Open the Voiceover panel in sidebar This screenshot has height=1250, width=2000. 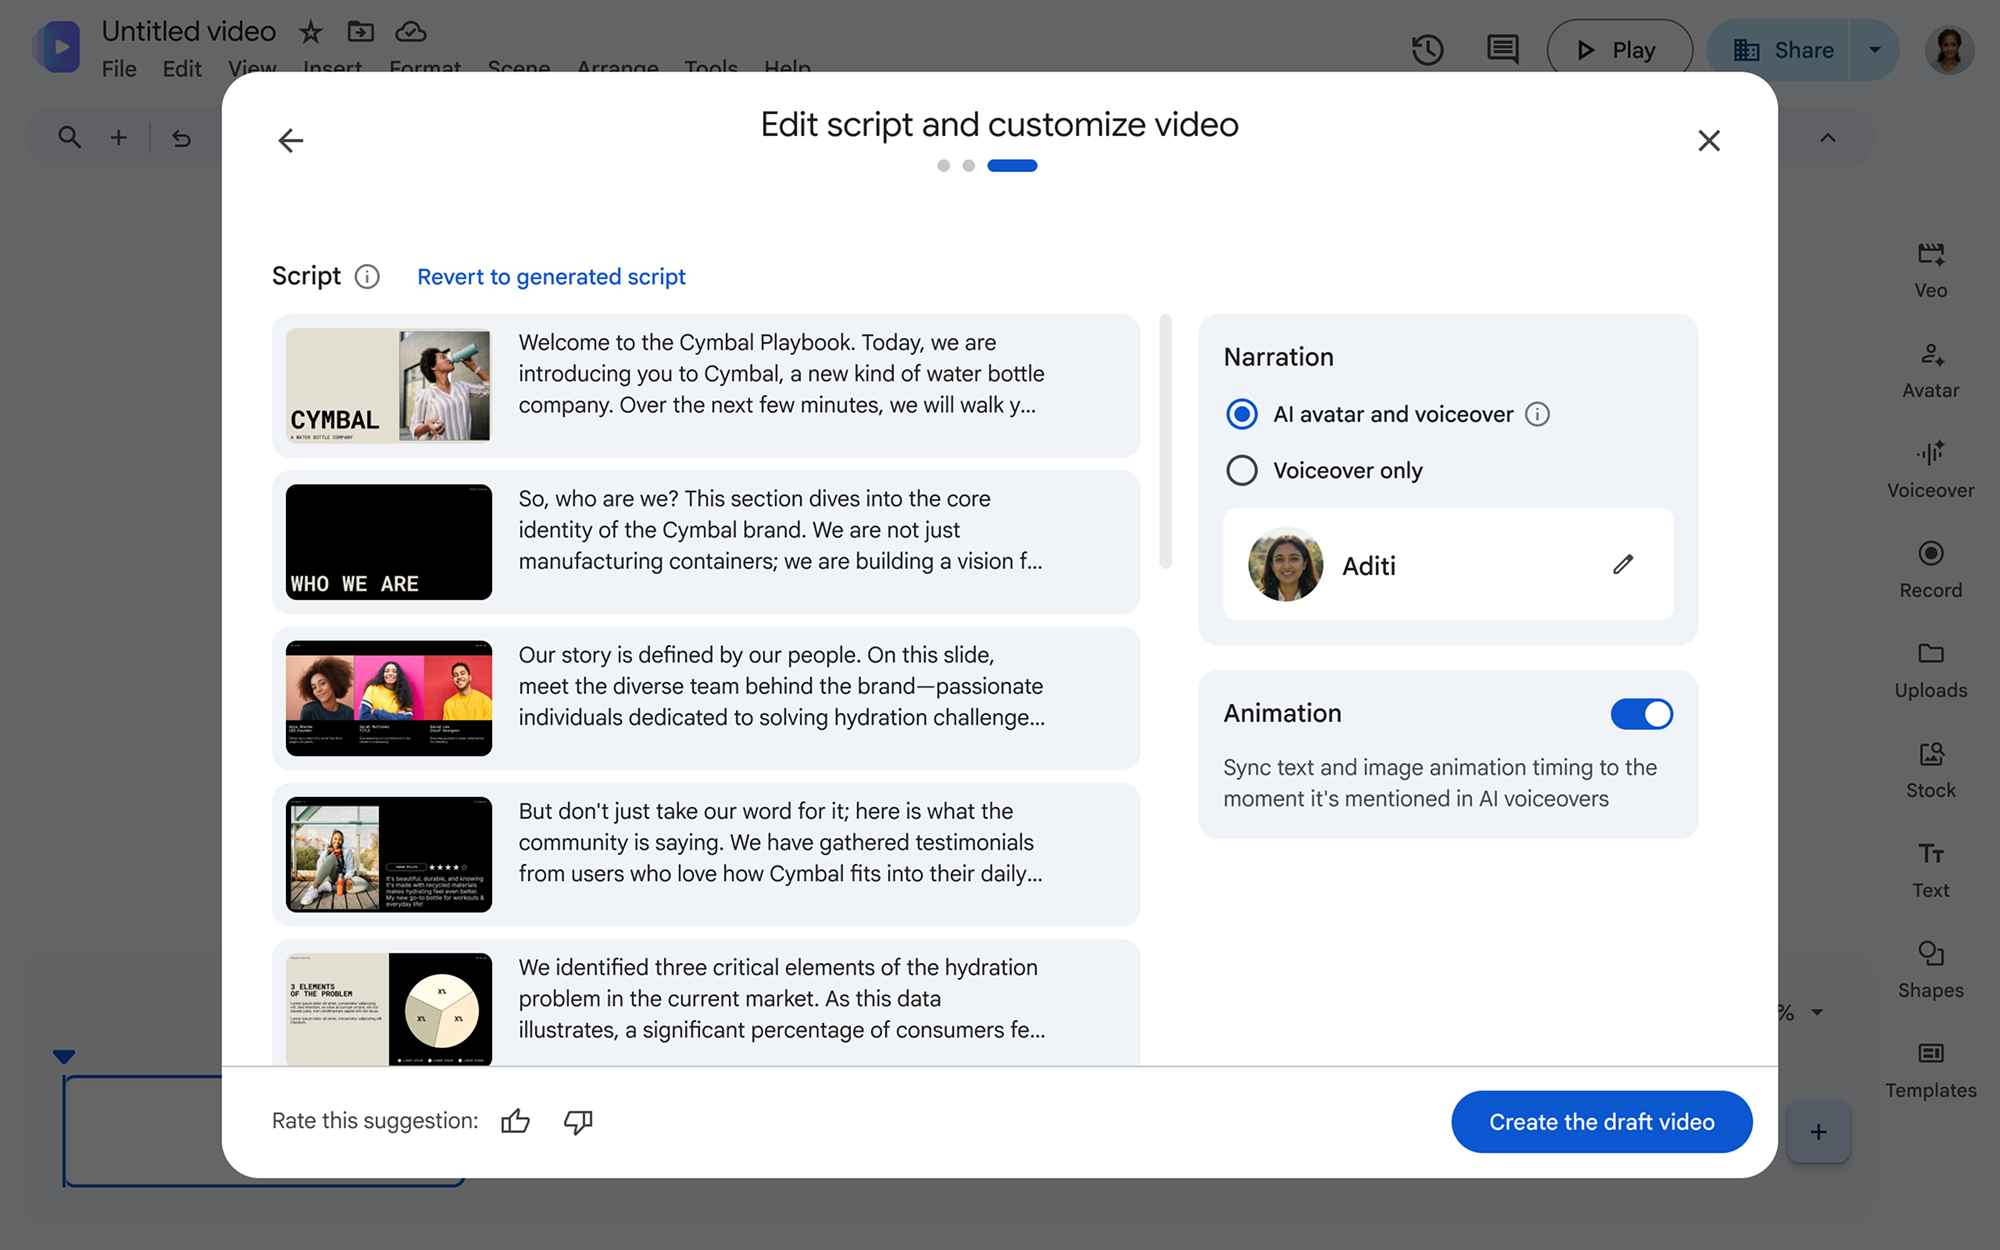1930,470
